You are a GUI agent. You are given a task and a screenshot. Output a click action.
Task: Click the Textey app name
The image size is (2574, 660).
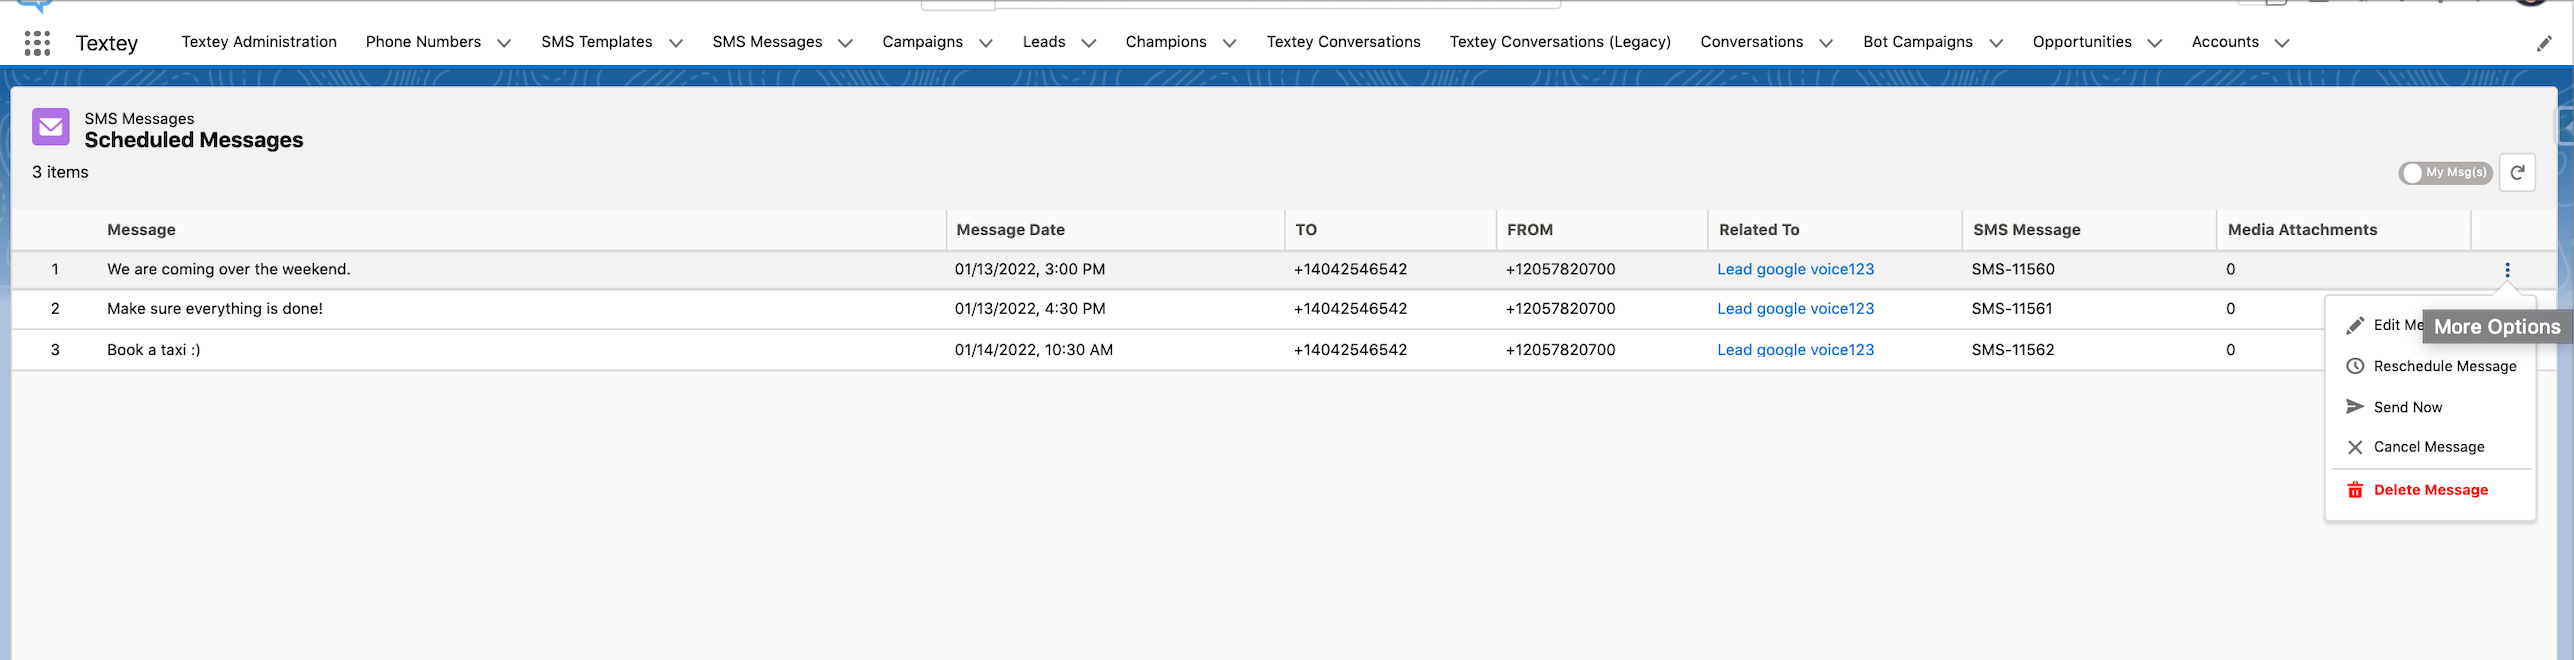pos(107,43)
